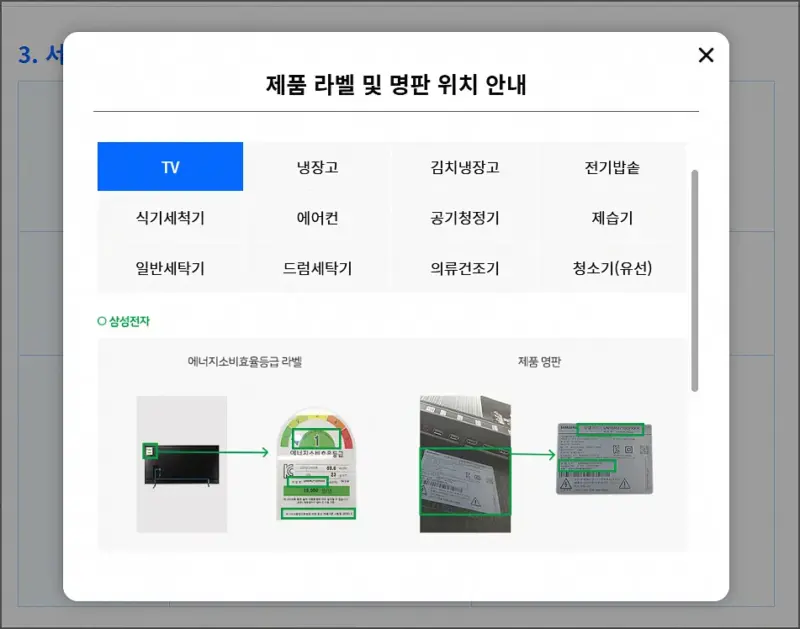
Task: Switch to the 공기청정기 tab
Action: [x=465, y=218]
